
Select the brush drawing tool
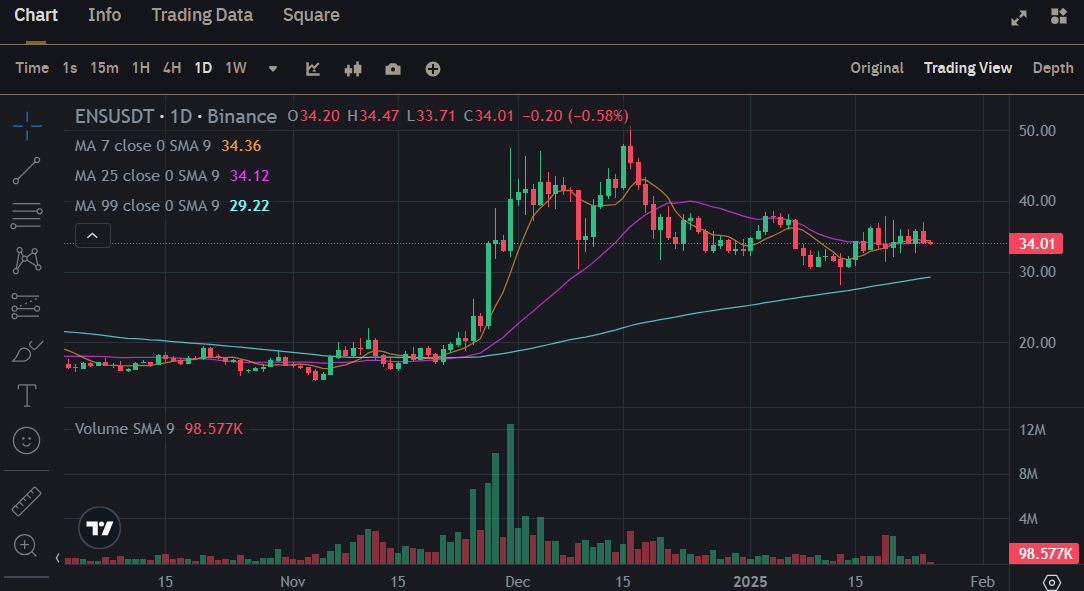tap(27, 351)
